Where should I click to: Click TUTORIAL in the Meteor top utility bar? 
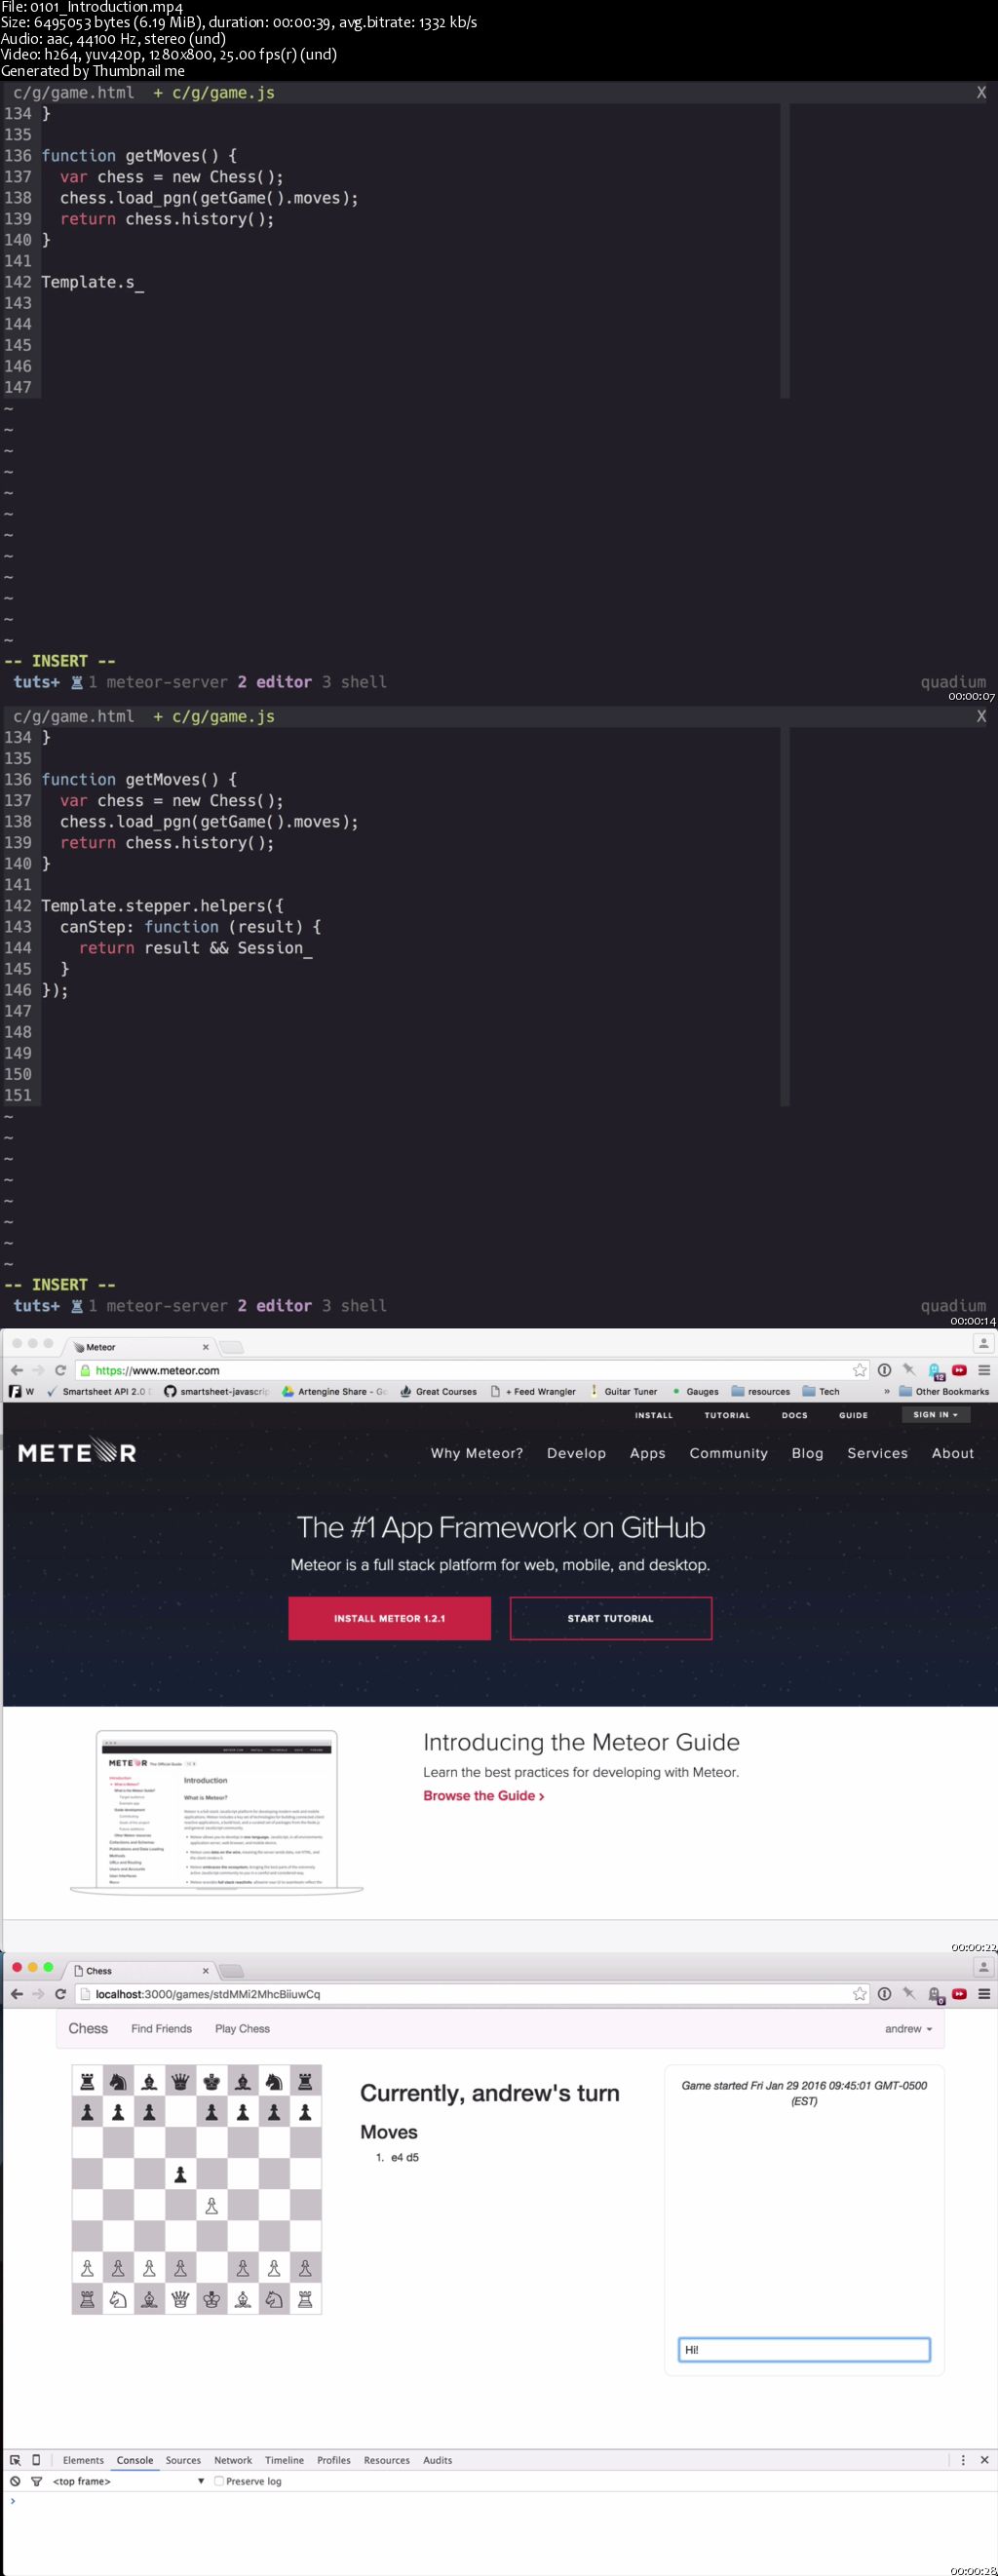click(727, 1415)
